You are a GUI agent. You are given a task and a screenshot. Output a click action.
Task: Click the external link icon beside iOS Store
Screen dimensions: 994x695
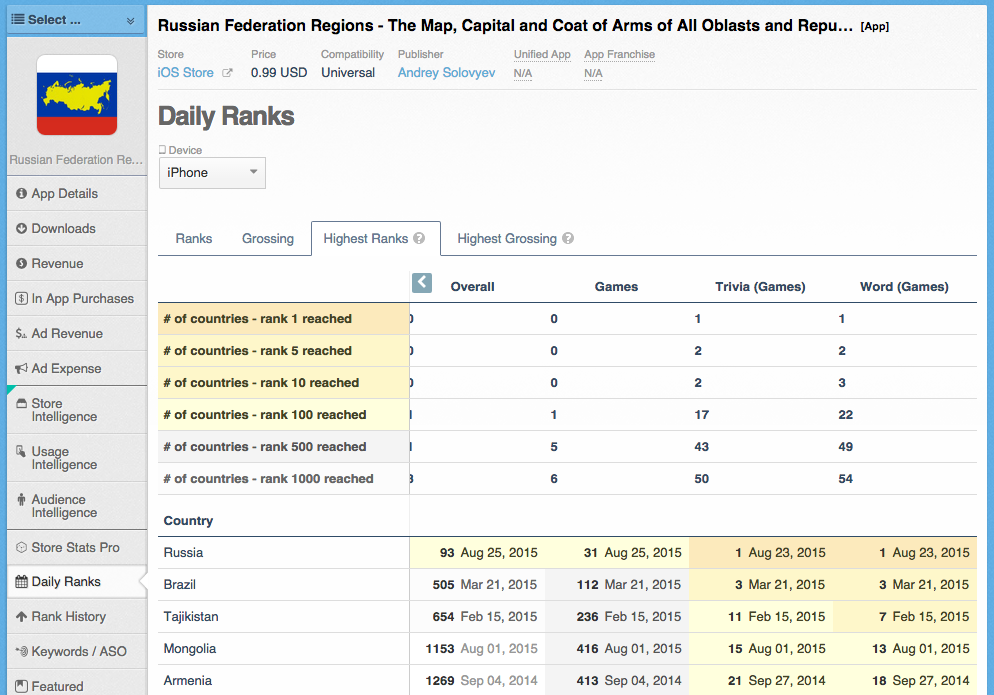(x=228, y=73)
